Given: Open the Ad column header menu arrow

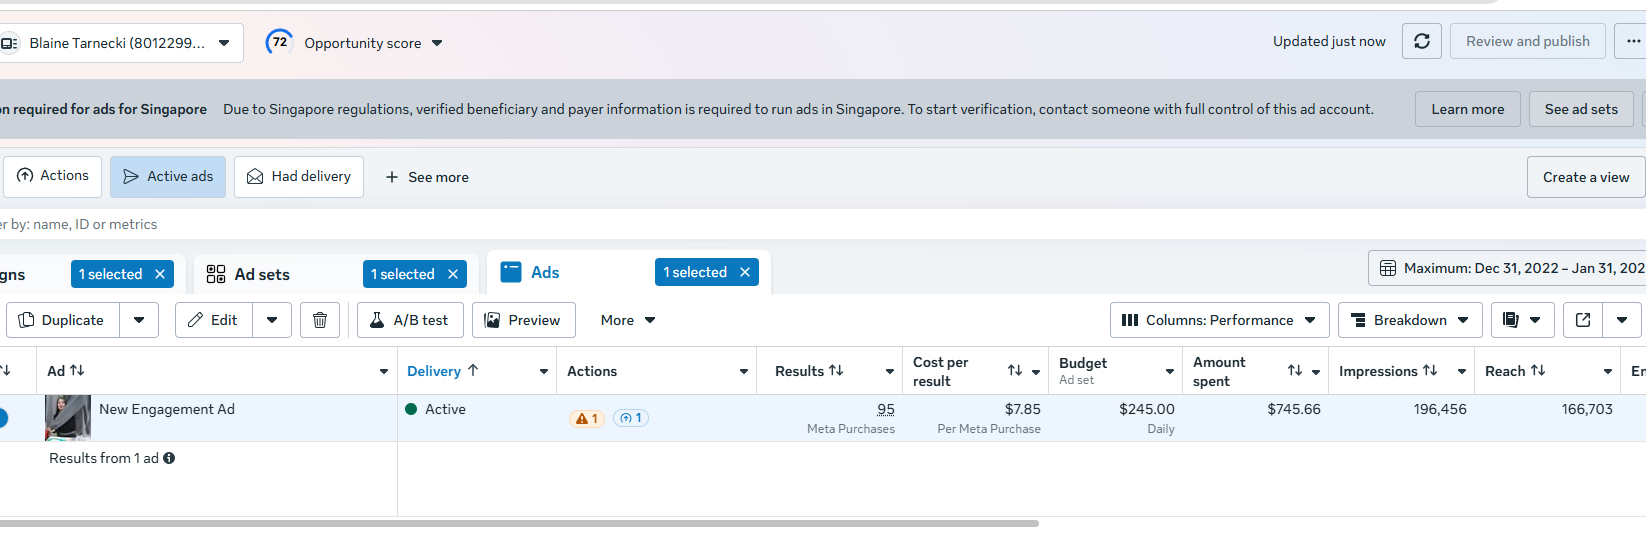Looking at the screenshot, I should (x=384, y=372).
